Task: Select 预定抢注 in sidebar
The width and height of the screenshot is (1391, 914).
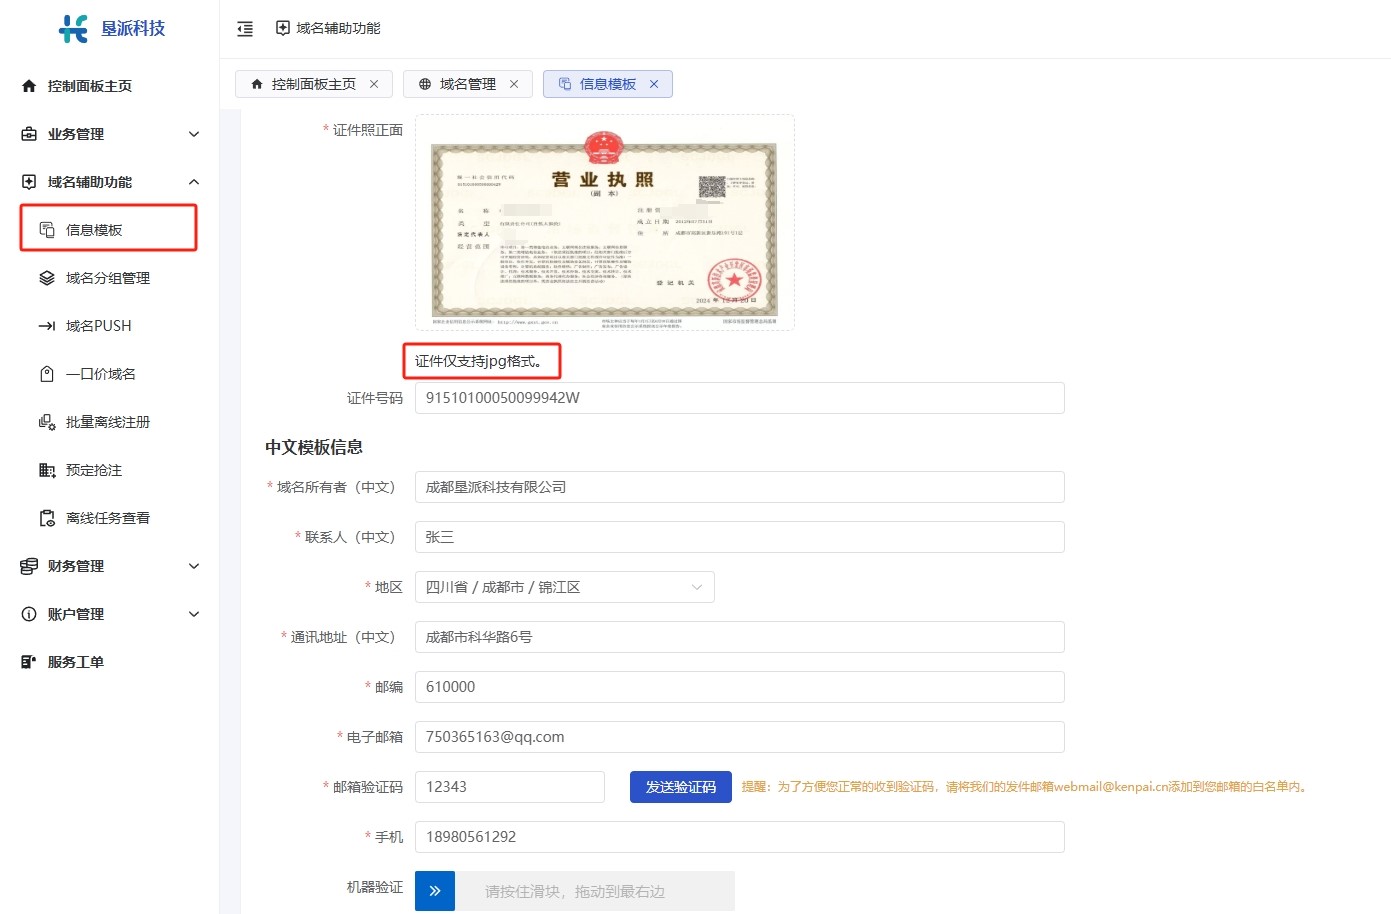Action: tap(93, 470)
